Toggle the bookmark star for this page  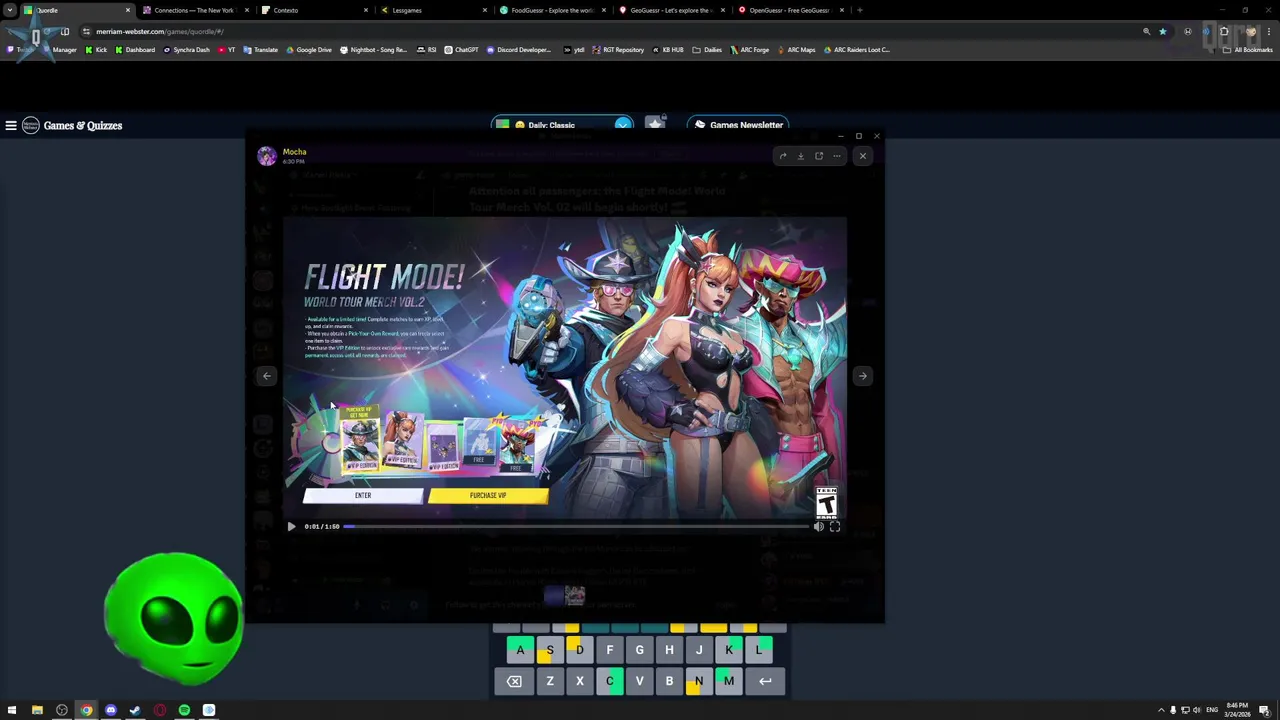pos(1162,31)
